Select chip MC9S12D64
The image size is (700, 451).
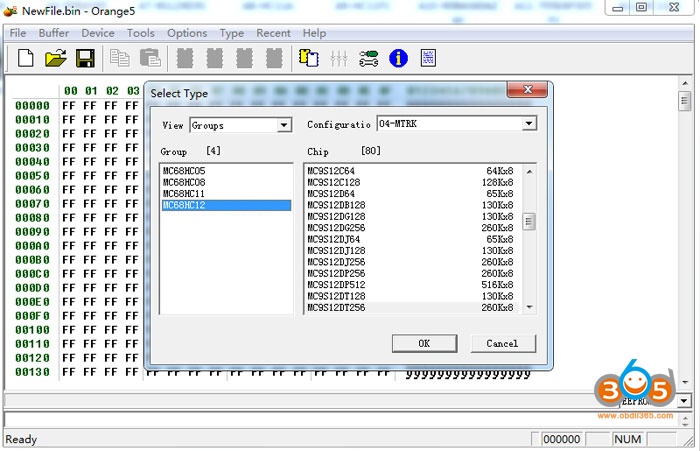coord(411,194)
